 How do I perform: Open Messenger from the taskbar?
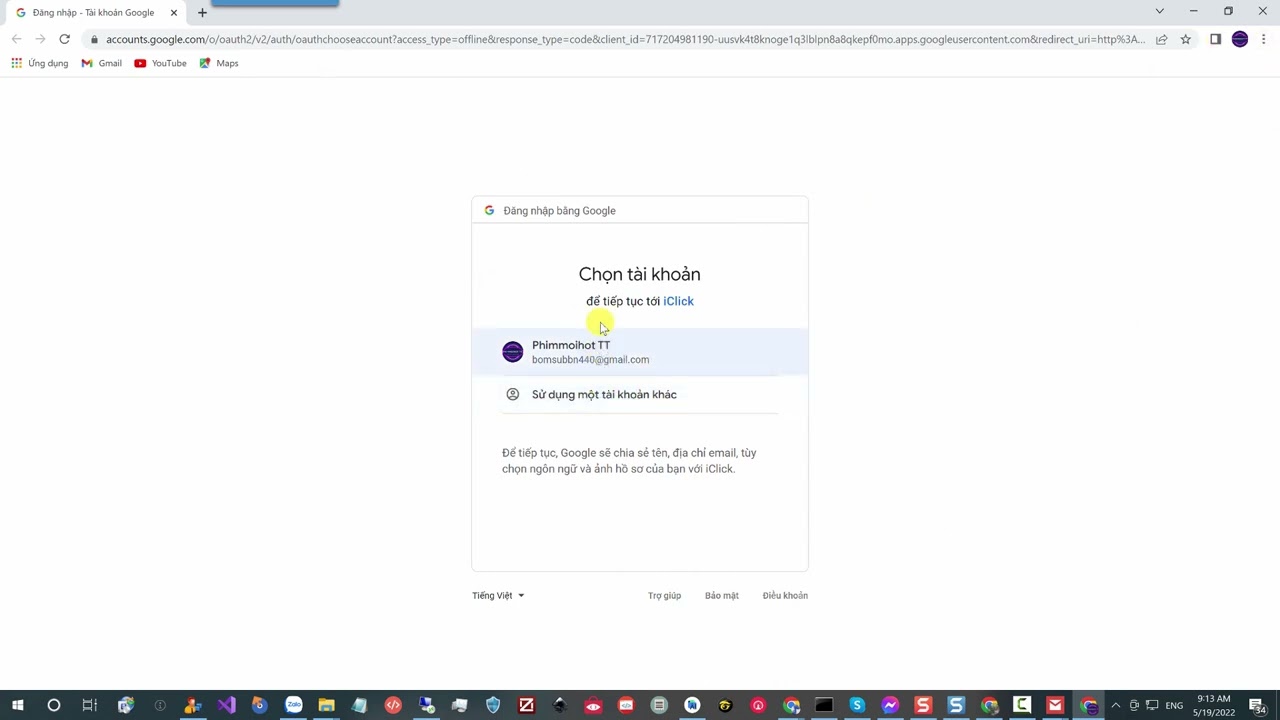(x=890, y=705)
